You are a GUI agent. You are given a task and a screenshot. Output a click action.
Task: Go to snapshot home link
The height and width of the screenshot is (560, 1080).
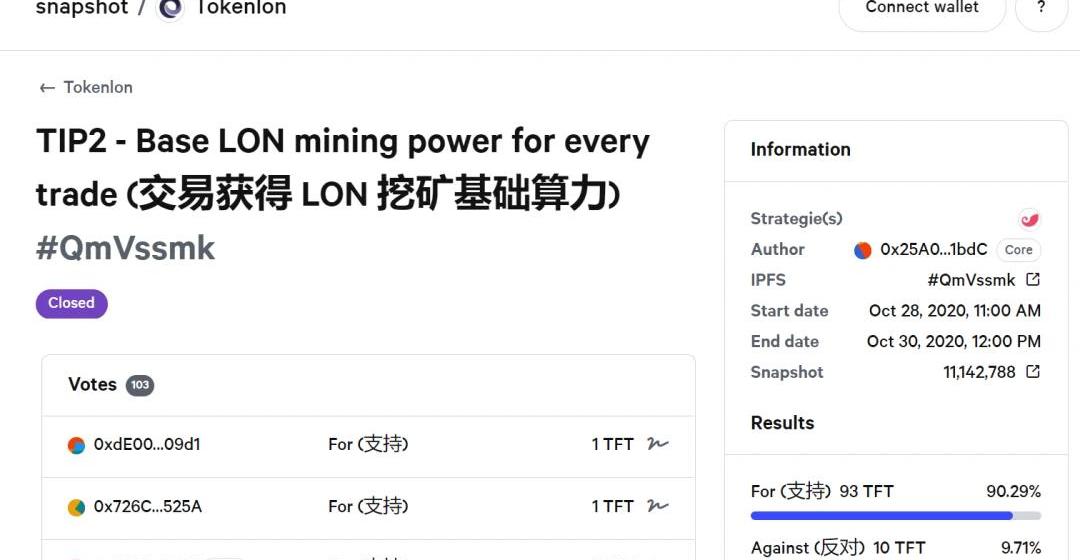tap(82, 8)
